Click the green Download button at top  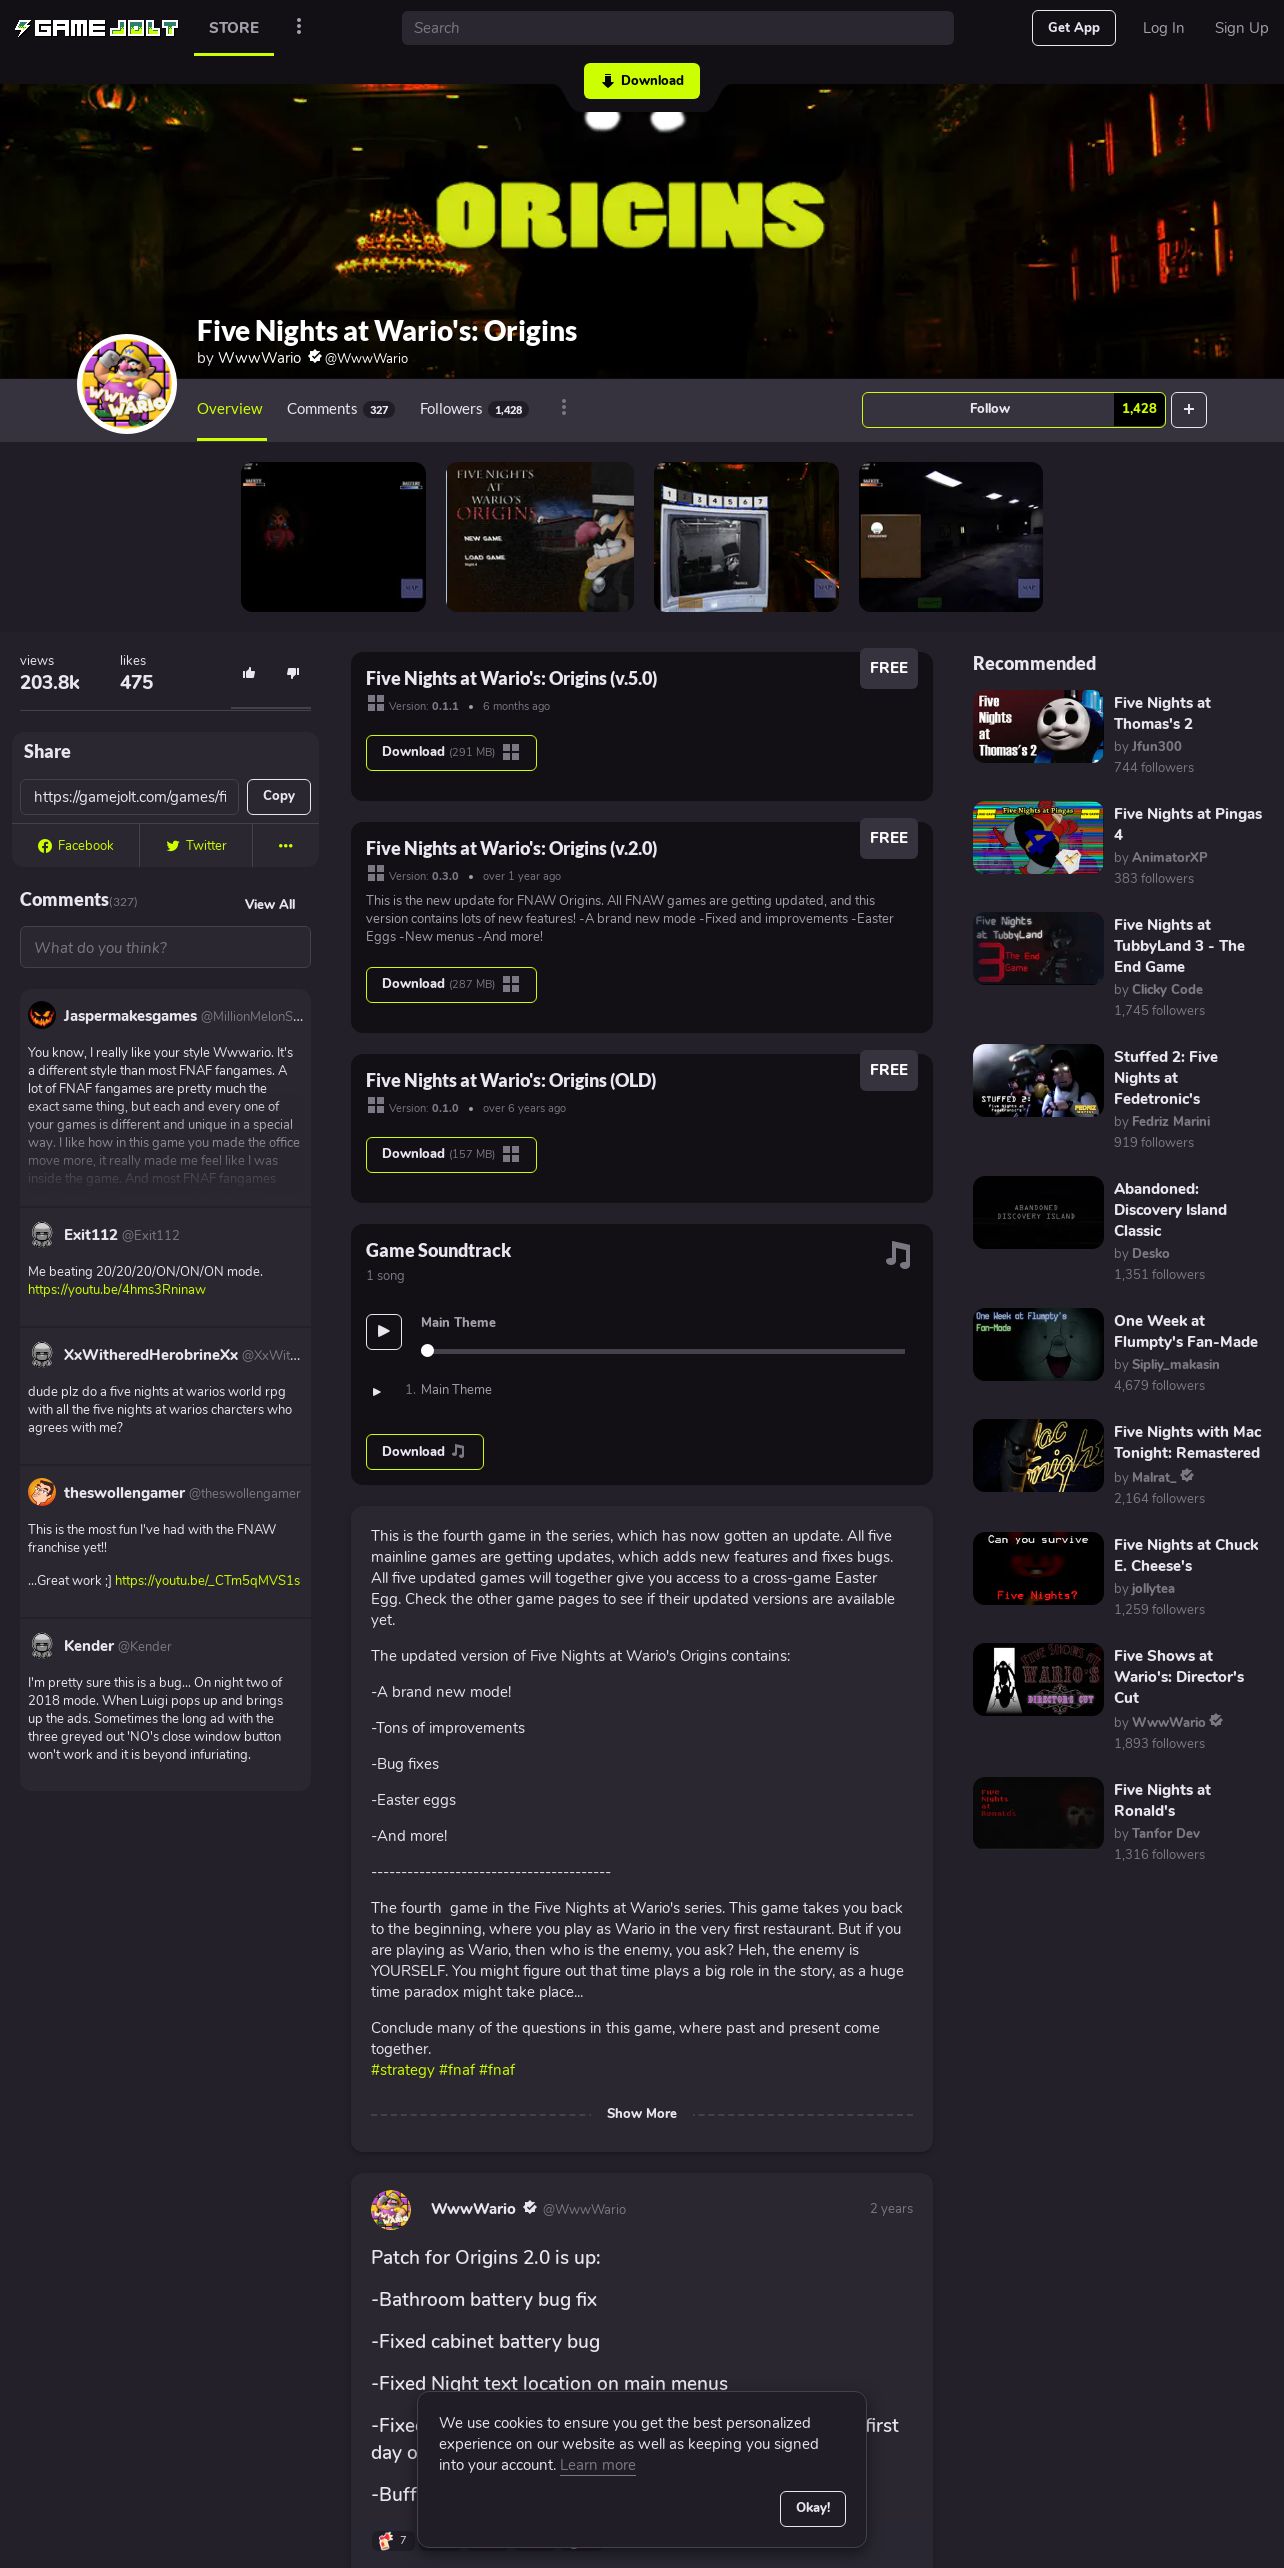[x=642, y=81]
